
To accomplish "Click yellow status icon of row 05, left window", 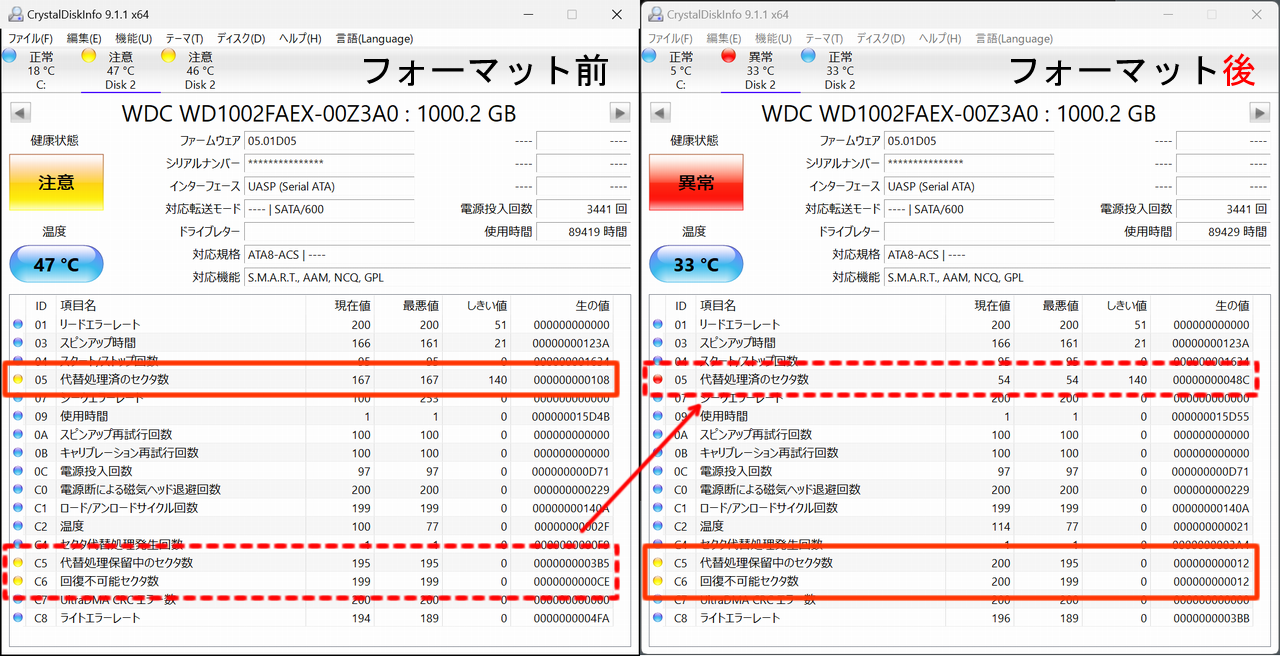I will [x=17, y=380].
